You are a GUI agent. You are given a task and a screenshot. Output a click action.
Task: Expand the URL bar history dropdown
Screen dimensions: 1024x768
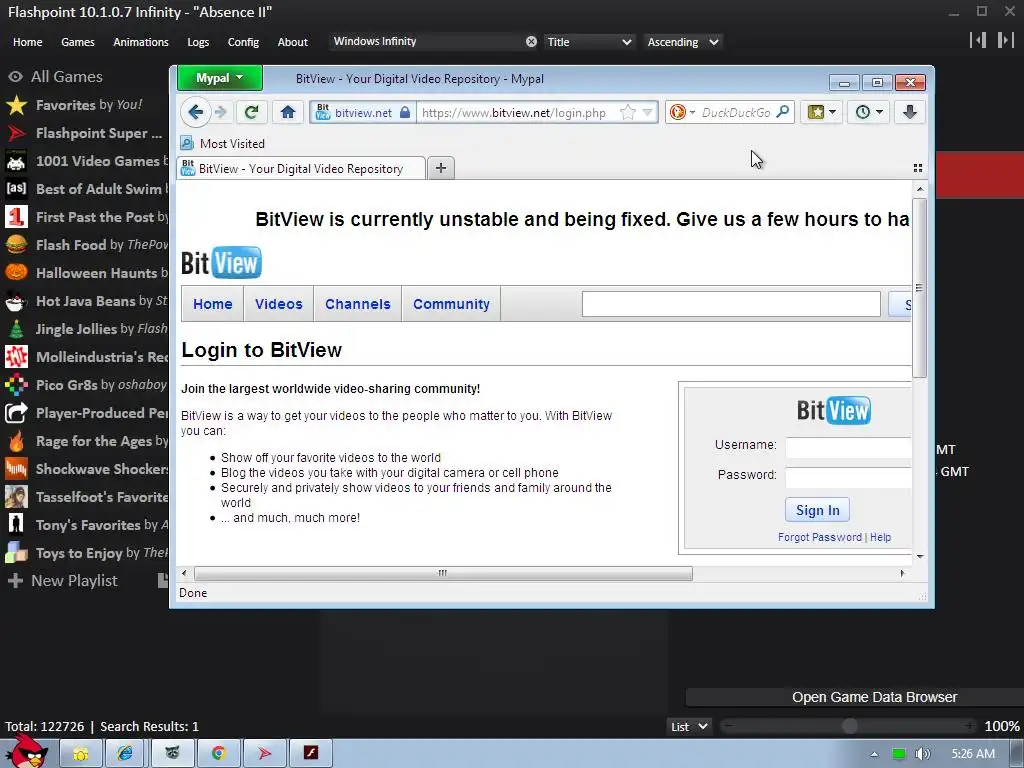[x=647, y=112]
